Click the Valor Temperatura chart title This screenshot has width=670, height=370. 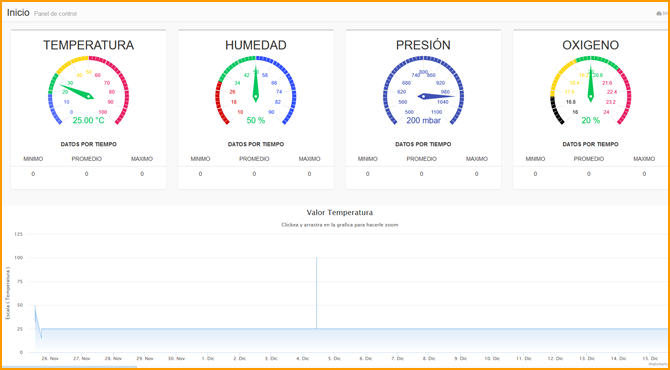(339, 212)
